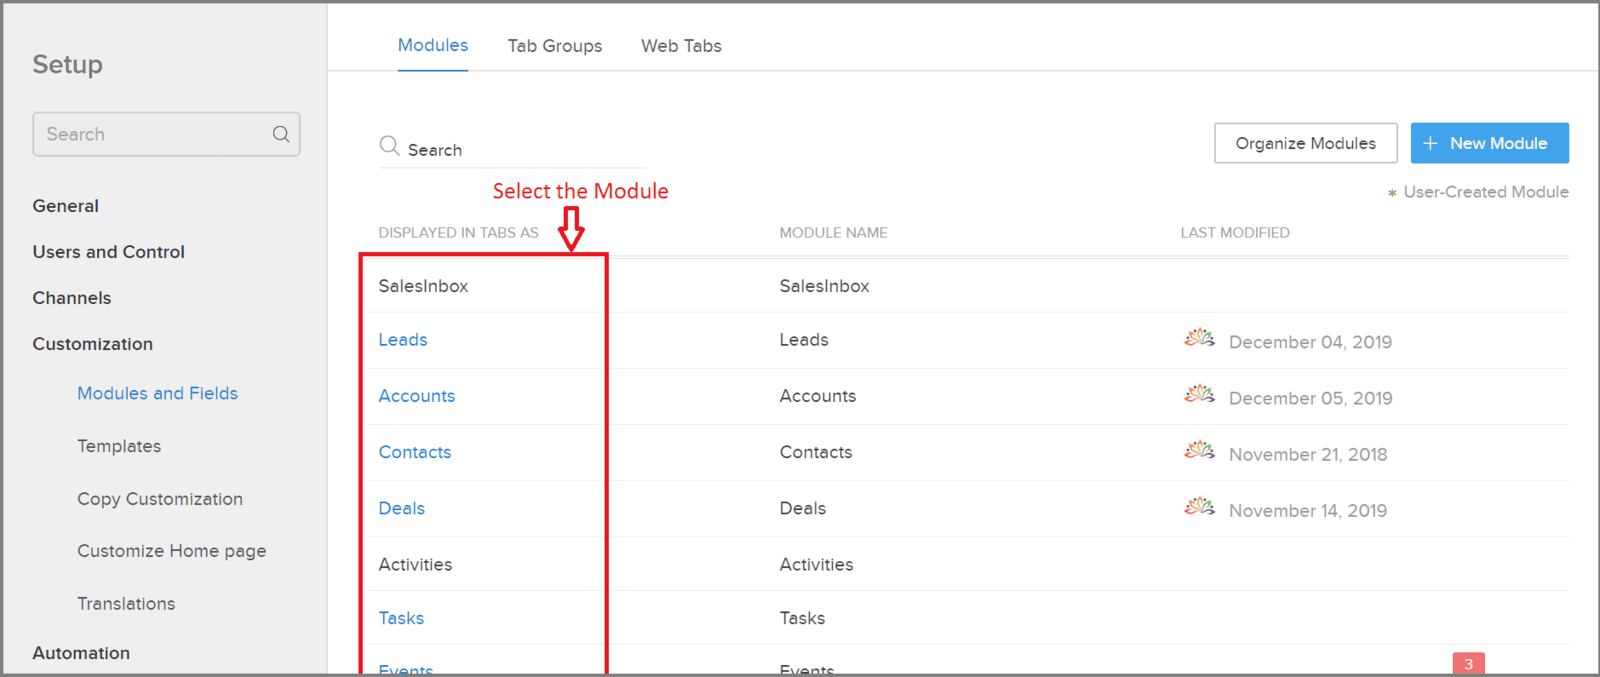Screen dimensions: 1600x677
Task: Open Copy Customization option
Action: [x=160, y=499]
